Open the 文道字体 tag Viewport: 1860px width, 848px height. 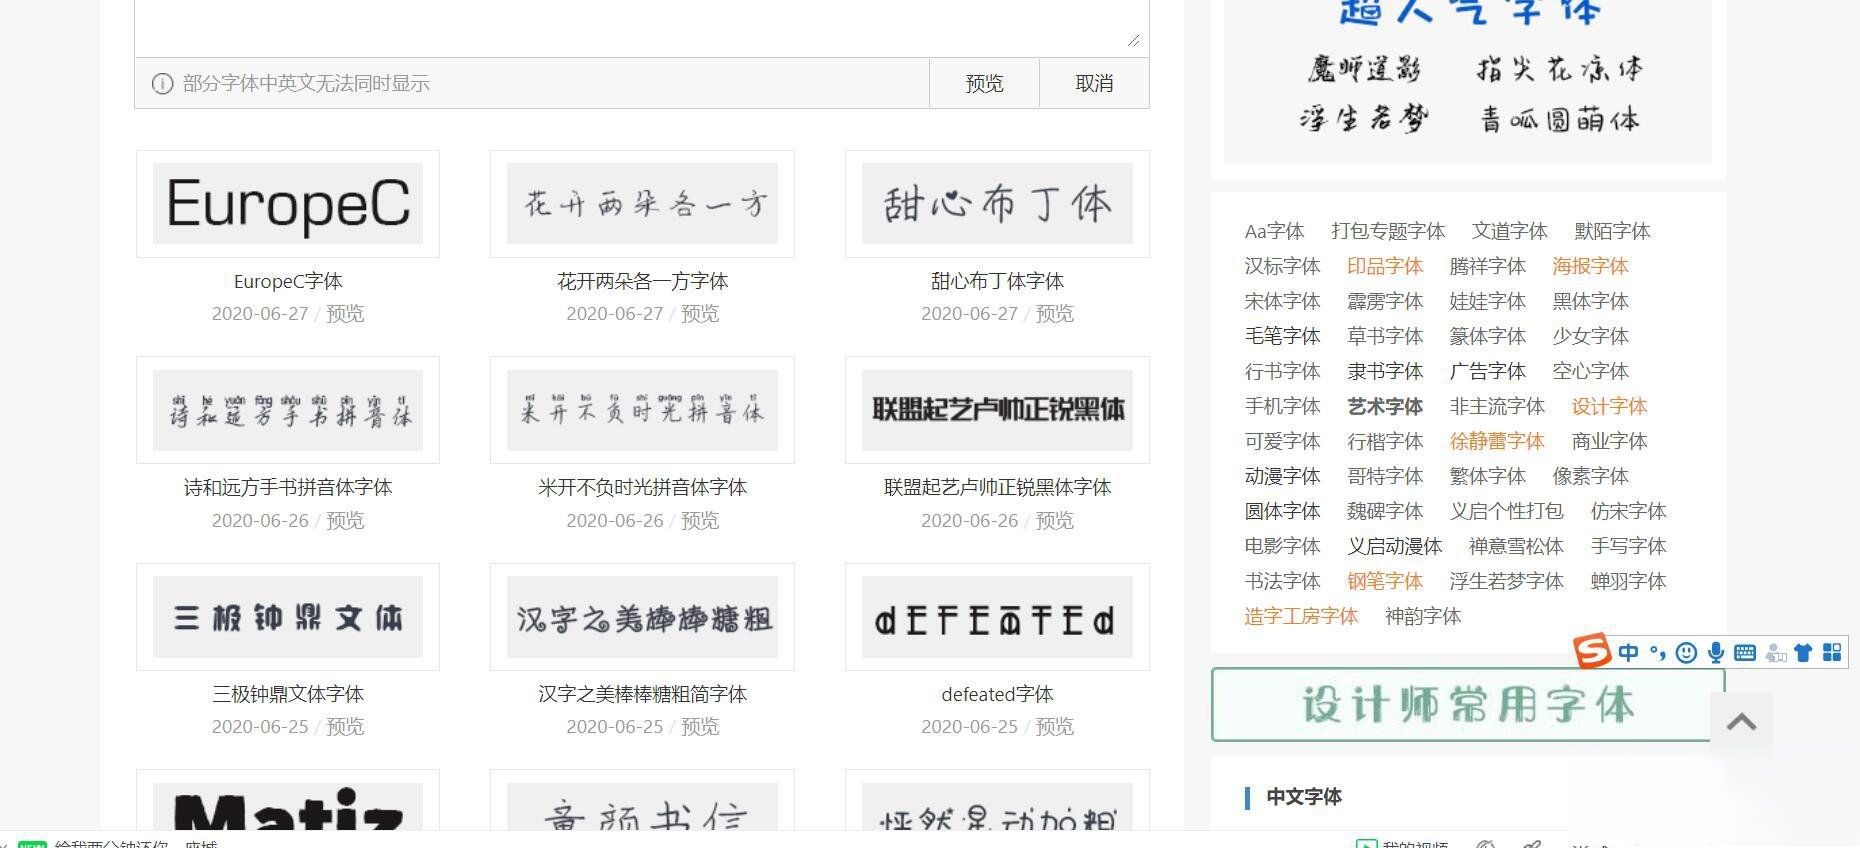(x=1509, y=231)
